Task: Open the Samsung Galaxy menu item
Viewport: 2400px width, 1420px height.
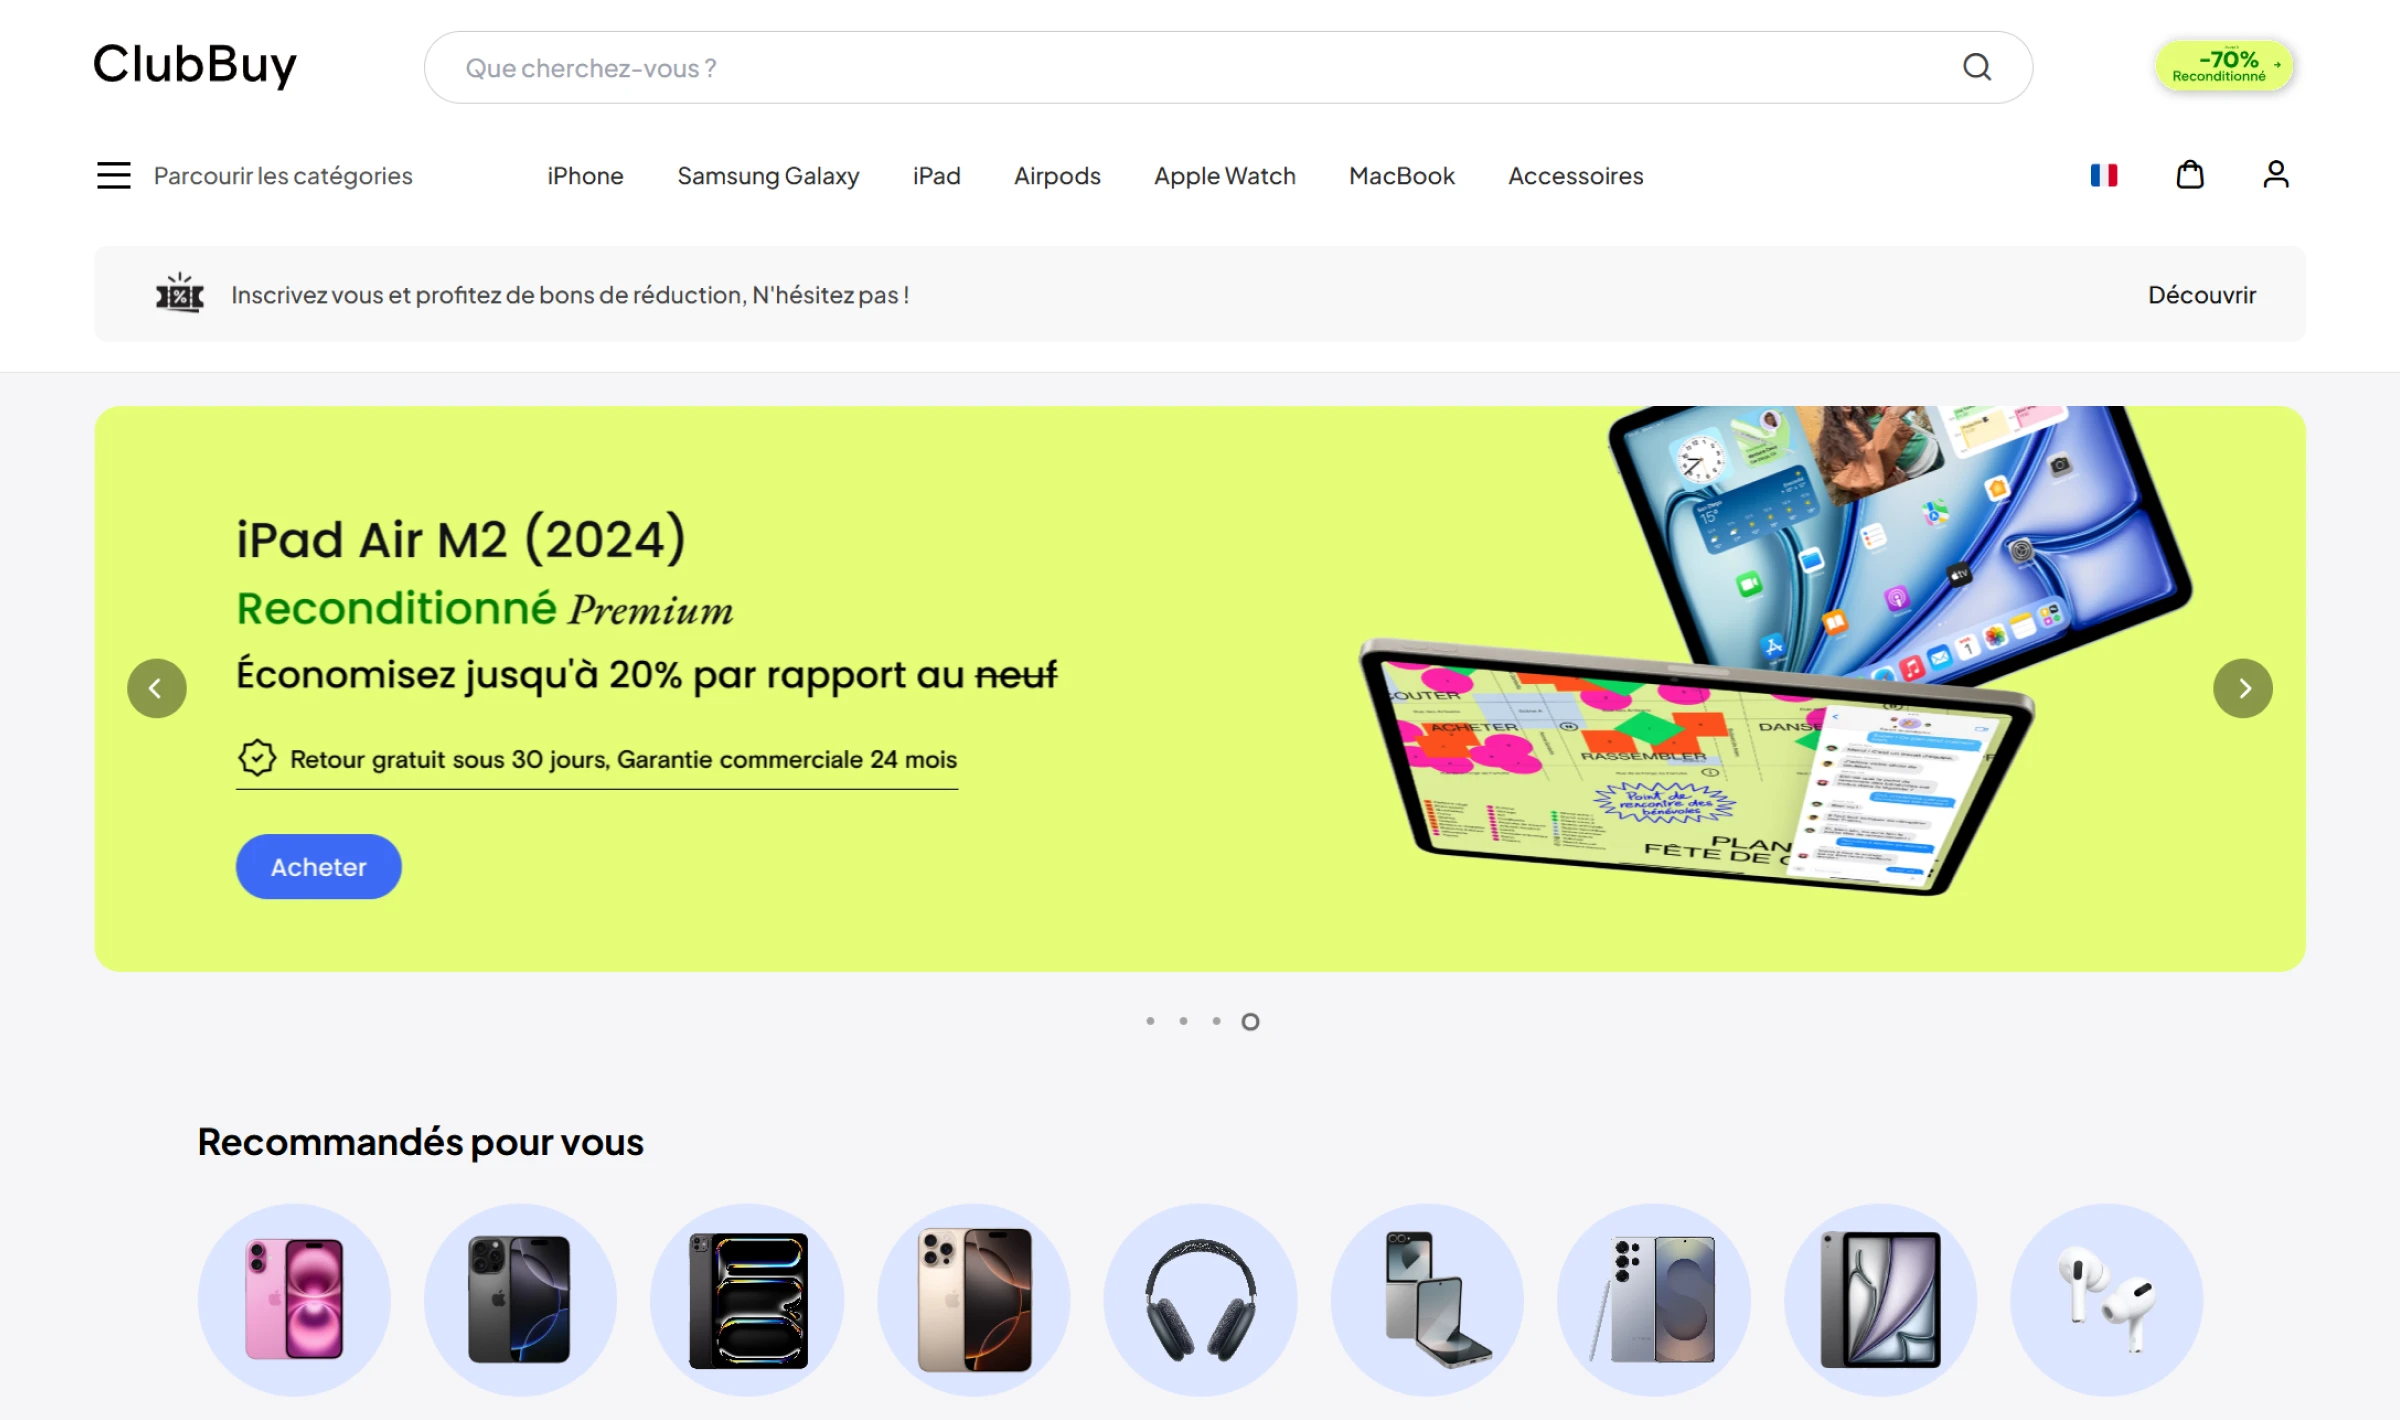Action: pos(768,176)
